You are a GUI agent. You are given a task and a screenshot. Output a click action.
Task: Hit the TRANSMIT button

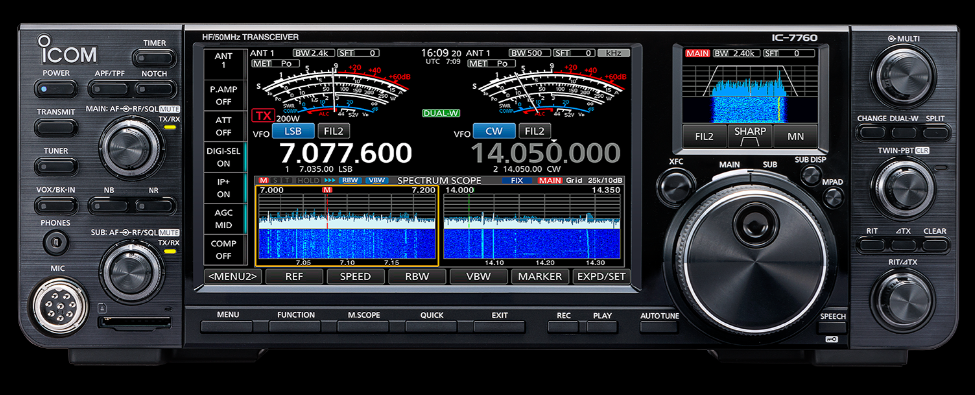coord(56,128)
